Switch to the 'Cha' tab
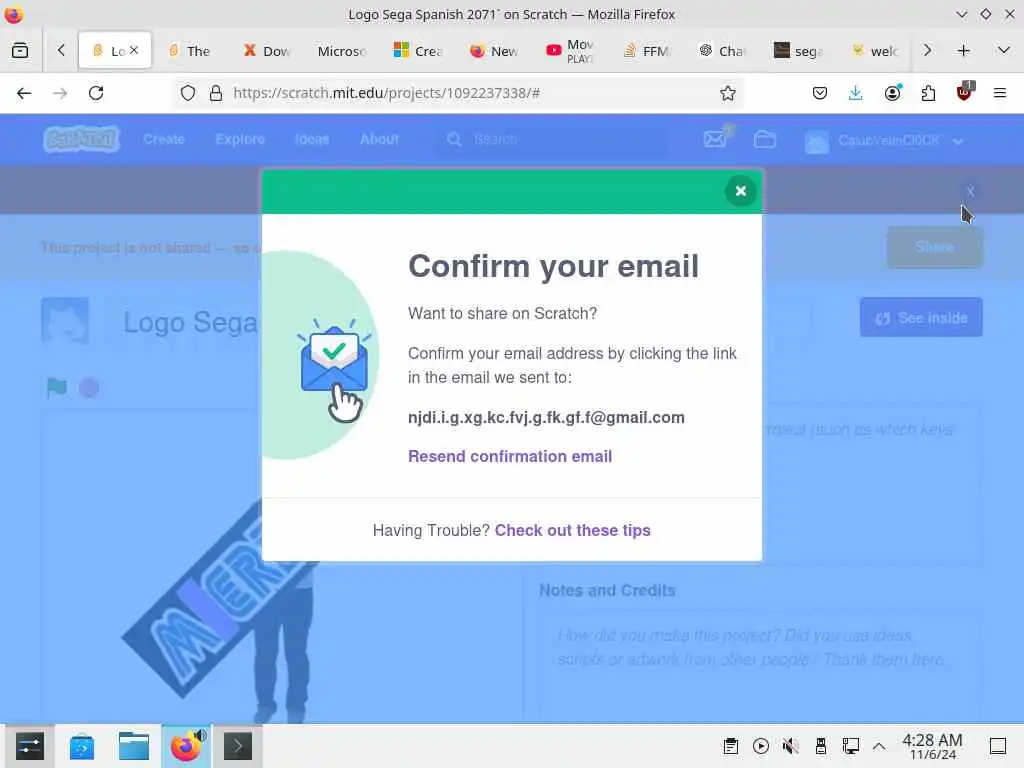 pyautogui.click(x=721, y=50)
